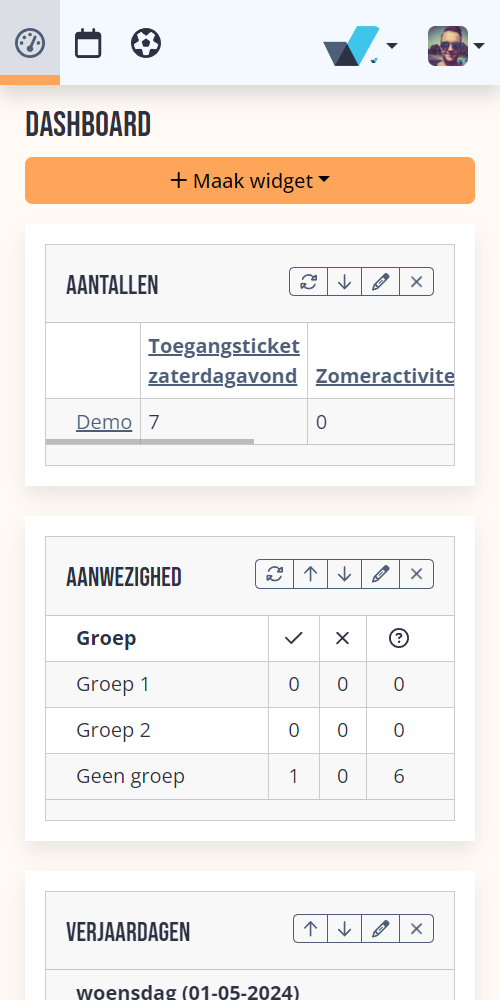Move the Aanwezigheid widget down
The width and height of the screenshot is (500, 1000).
pos(344,574)
